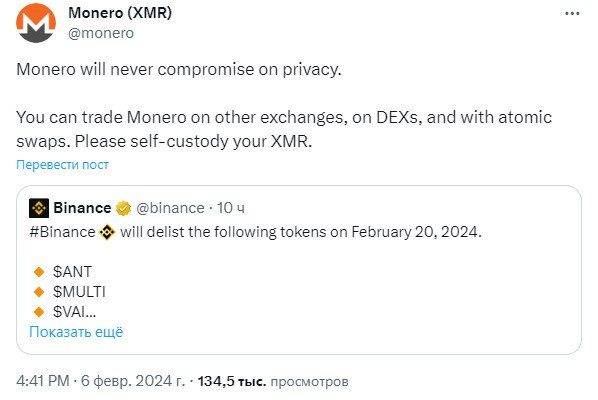Click the Binance avatar in quoted post
The height and width of the screenshot is (400, 598).
(x=39, y=208)
